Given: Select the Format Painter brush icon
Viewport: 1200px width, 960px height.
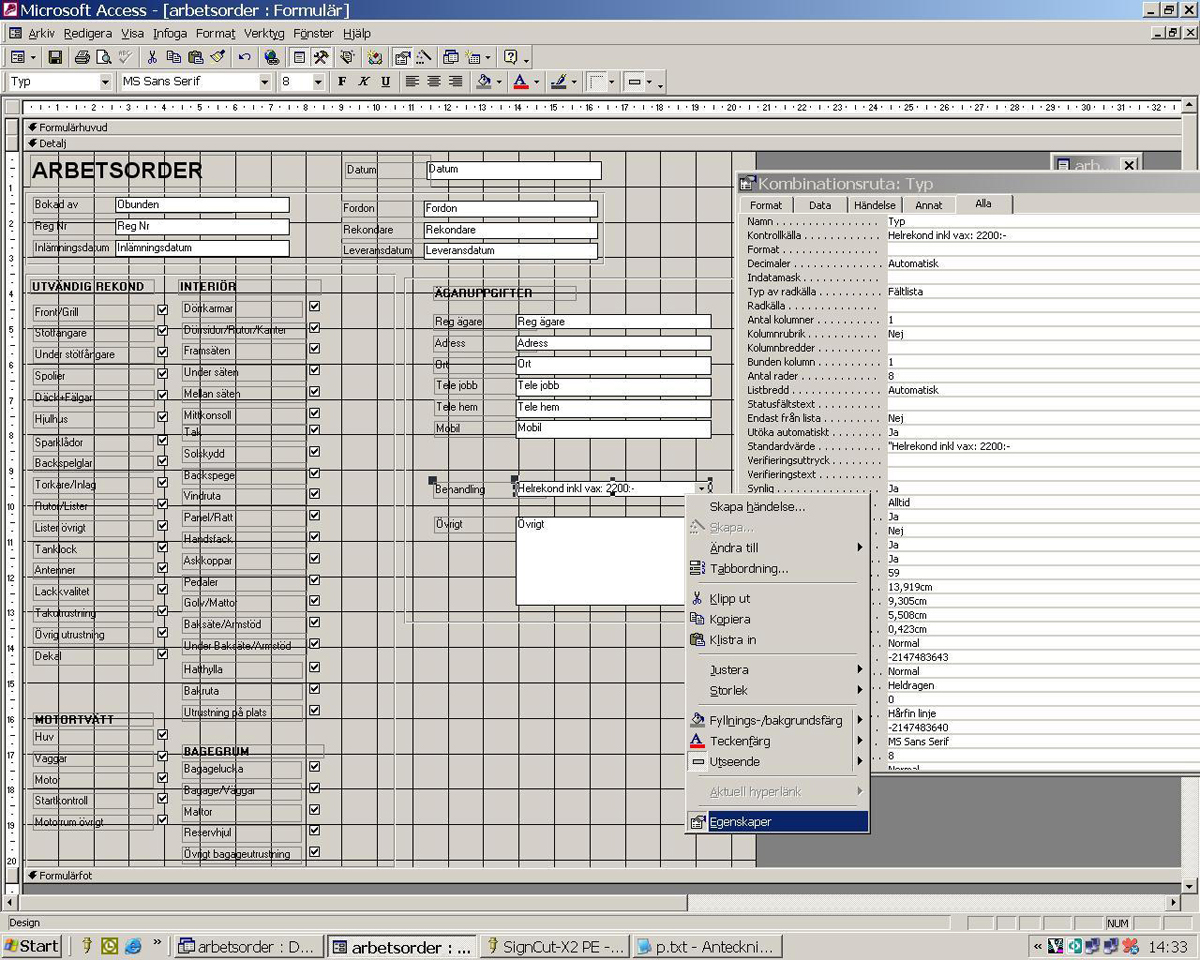Looking at the screenshot, I should click(x=217, y=58).
